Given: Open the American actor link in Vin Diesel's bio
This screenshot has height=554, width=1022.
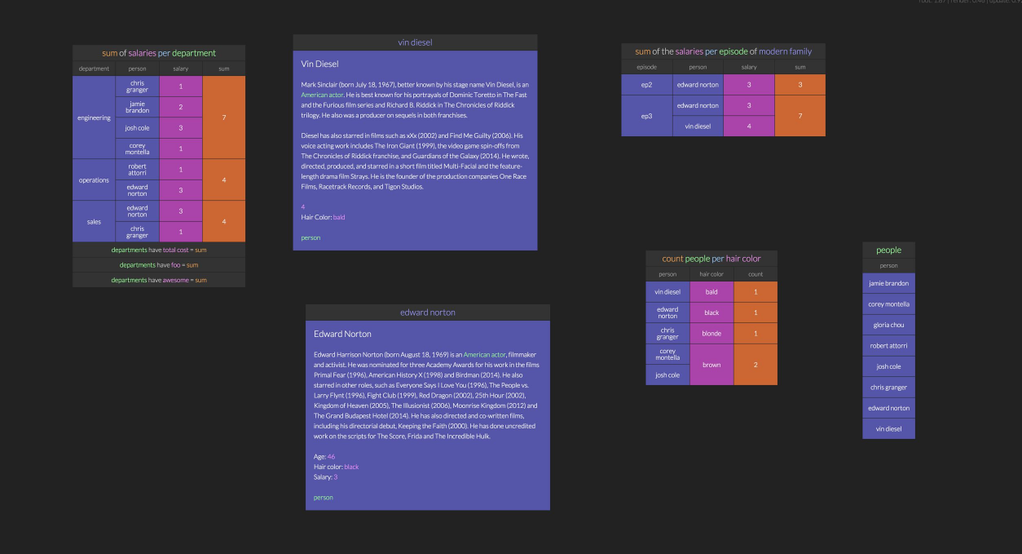Looking at the screenshot, I should [322, 95].
